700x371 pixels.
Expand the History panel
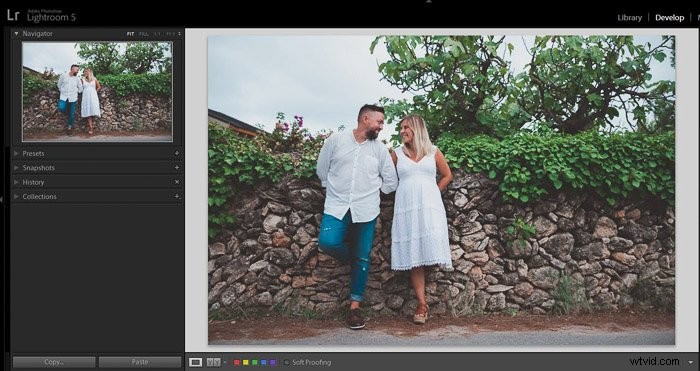point(17,182)
